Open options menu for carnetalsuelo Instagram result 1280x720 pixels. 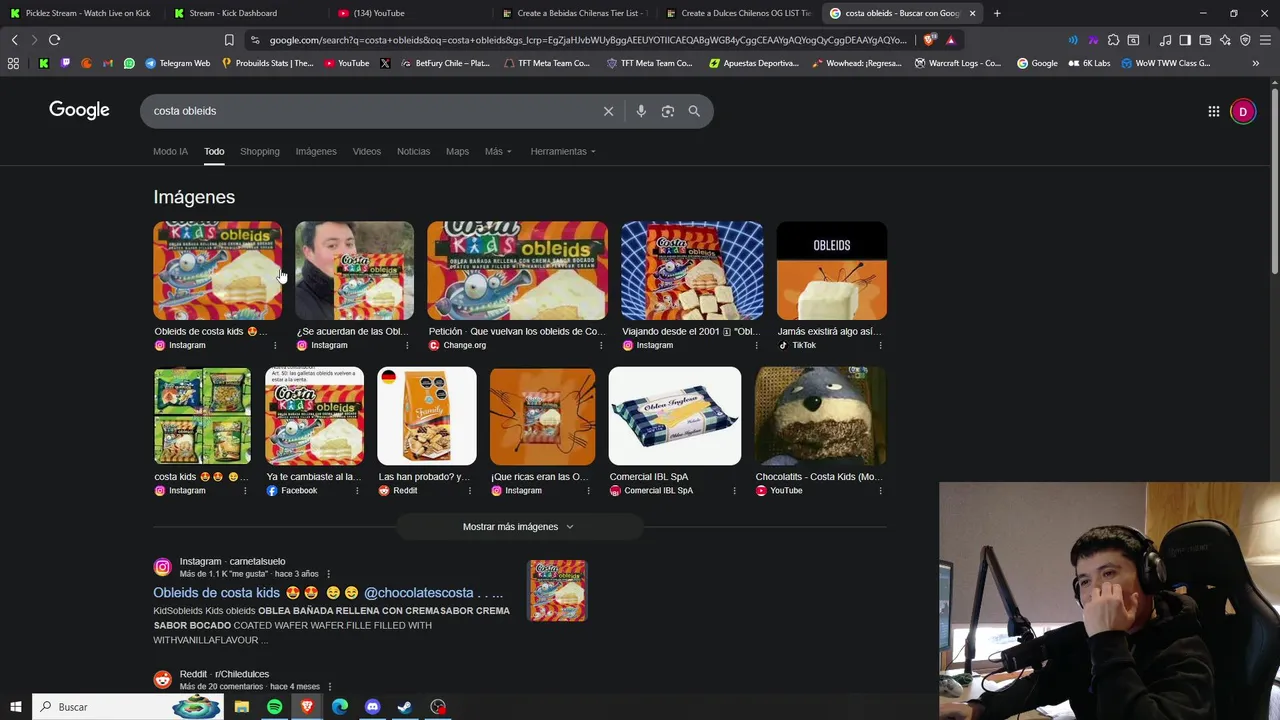point(328,574)
